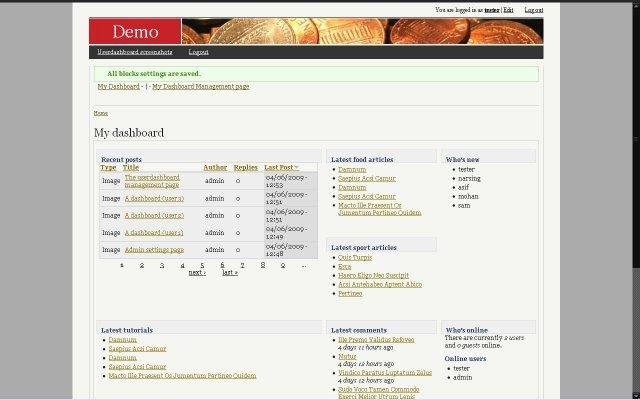Sort Recent posts by Type column
Image resolution: width=640 pixels, height=400 pixels.
108,167
